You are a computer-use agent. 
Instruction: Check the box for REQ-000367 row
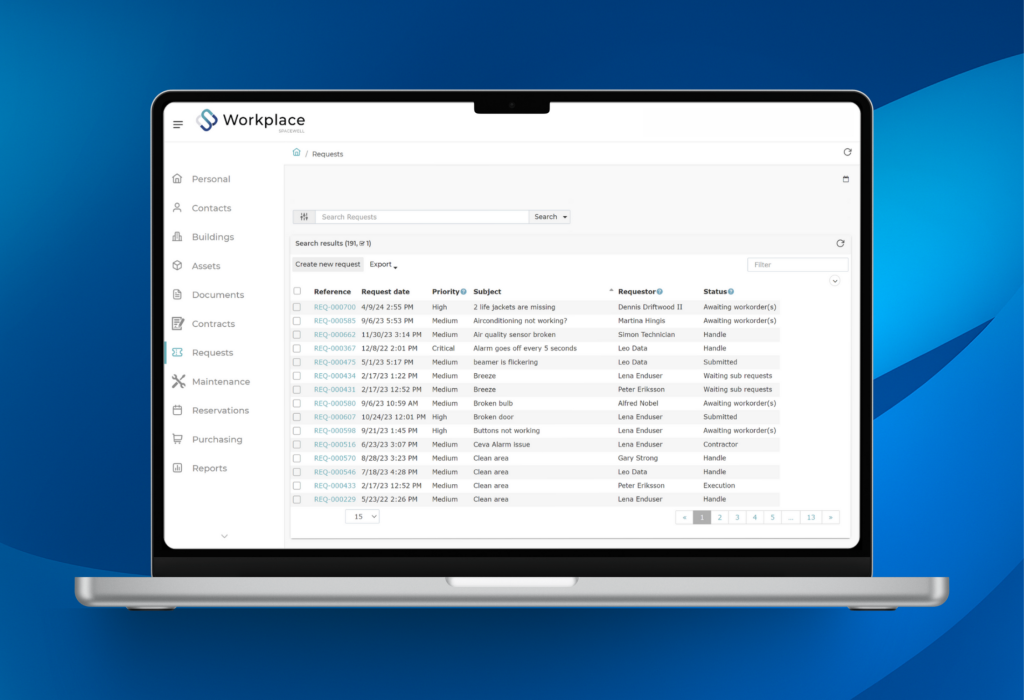coord(297,348)
